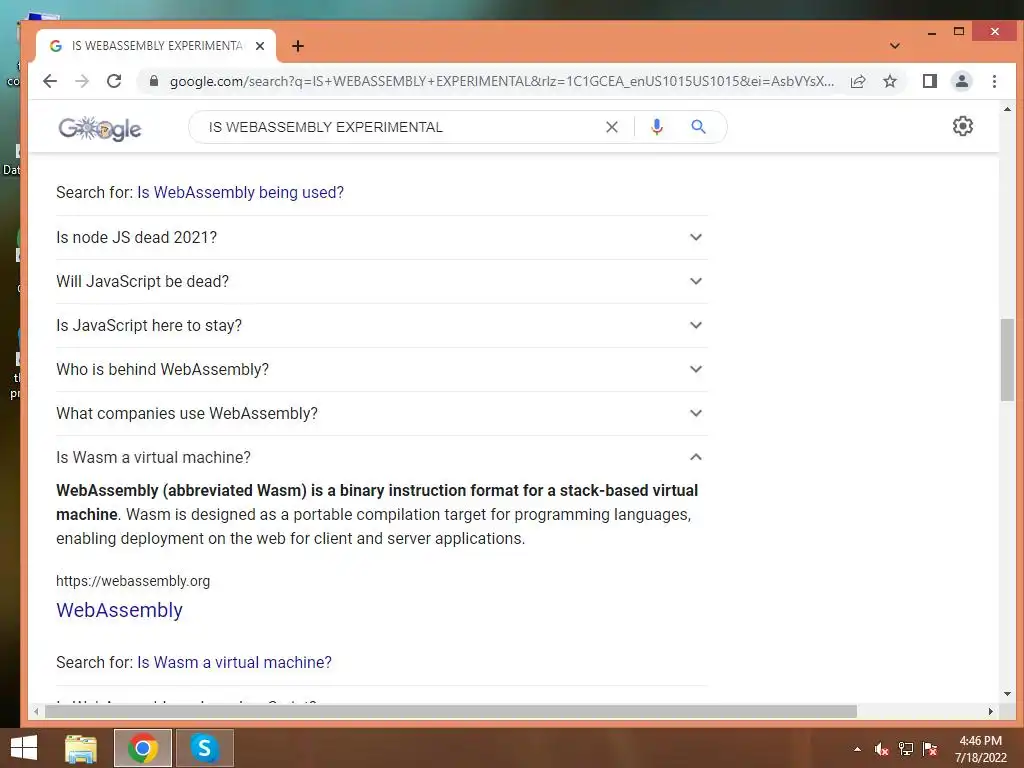This screenshot has height=768, width=1024.
Task: Open the taskbar clock and date
Action: [x=980, y=749]
